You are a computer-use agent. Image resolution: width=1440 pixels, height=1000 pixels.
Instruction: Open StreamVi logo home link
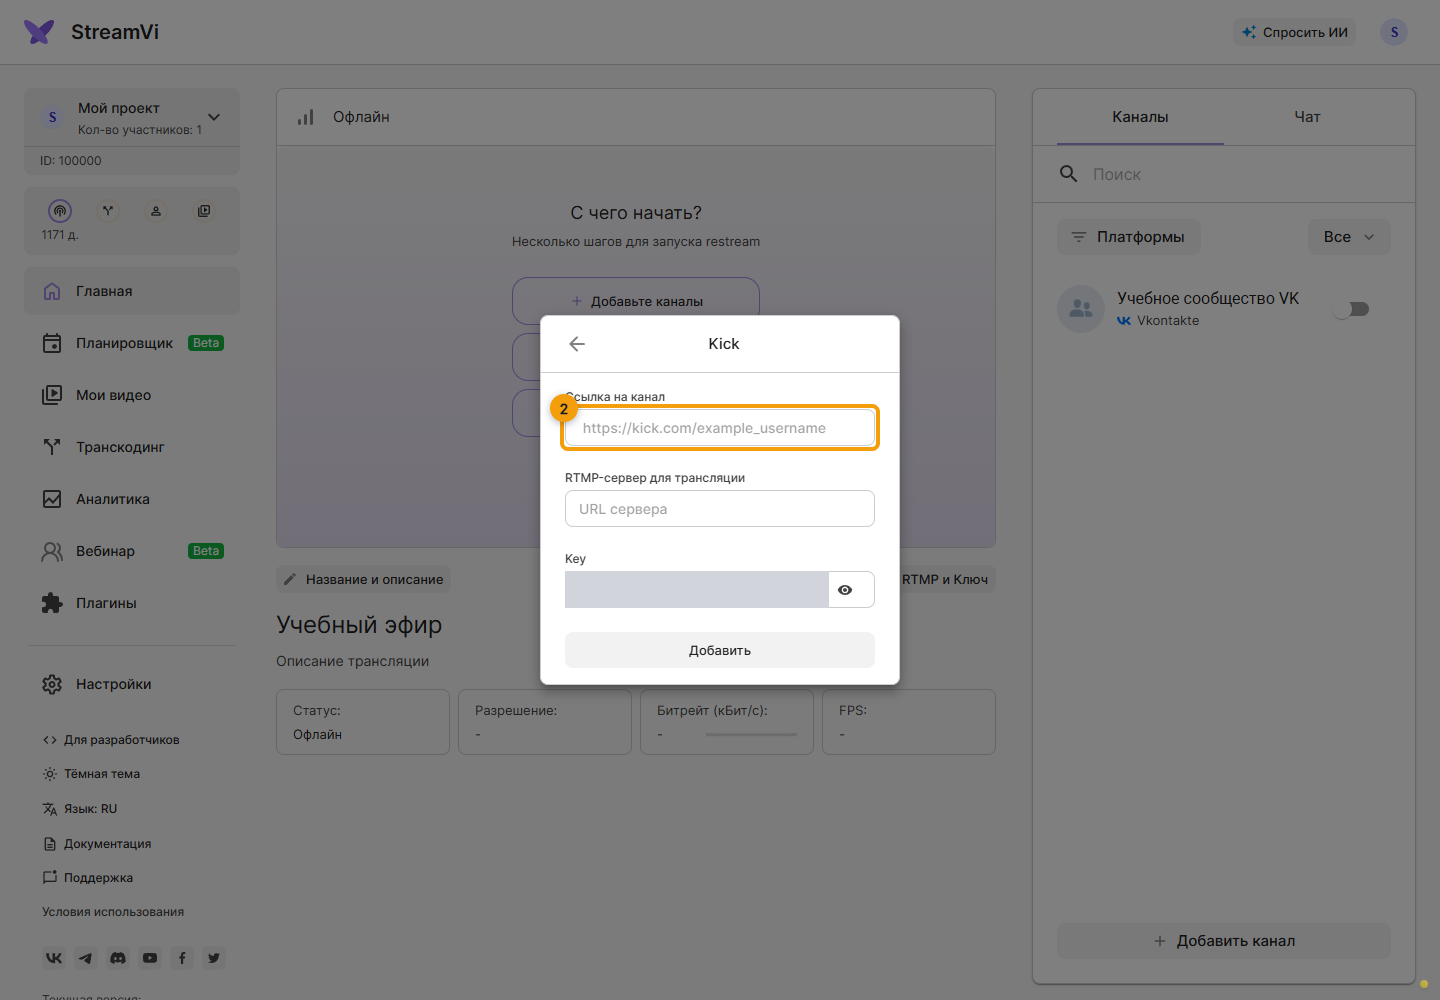[92, 32]
